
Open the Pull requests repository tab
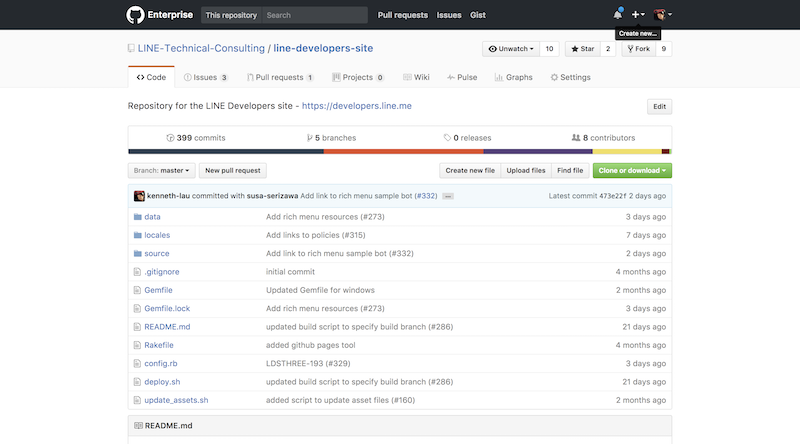point(280,77)
